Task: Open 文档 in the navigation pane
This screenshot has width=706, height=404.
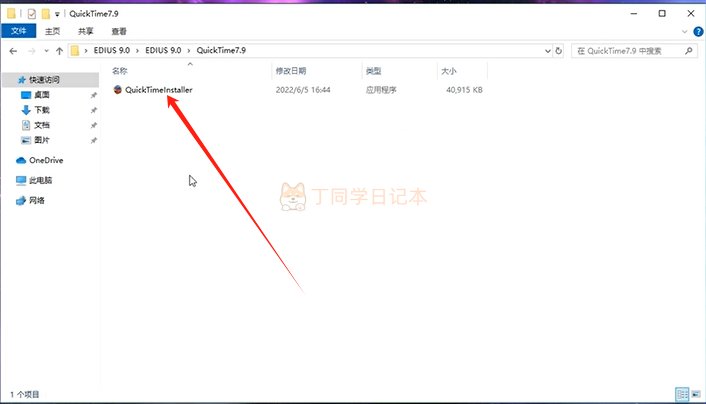Action: 42,125
